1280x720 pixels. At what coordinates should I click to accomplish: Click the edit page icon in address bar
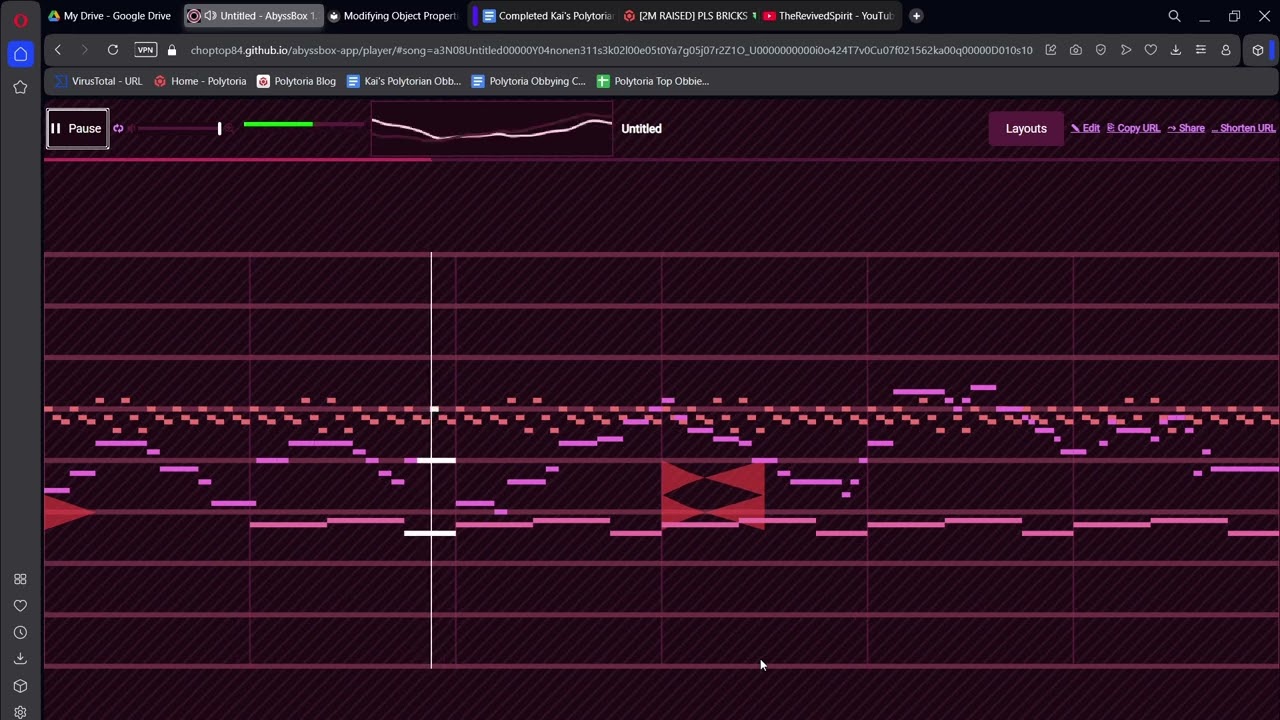click(x=1050, y=50)
